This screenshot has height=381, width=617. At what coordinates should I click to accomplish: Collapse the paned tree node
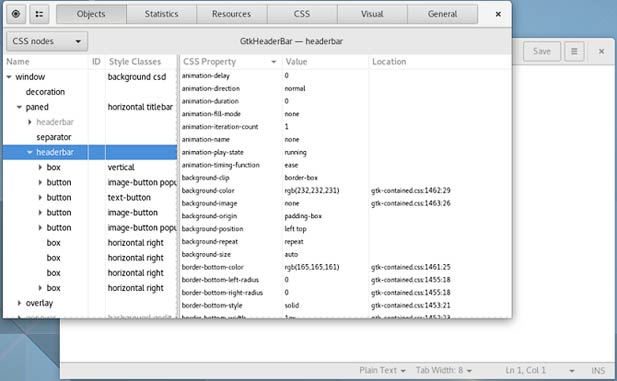point(19,107)
